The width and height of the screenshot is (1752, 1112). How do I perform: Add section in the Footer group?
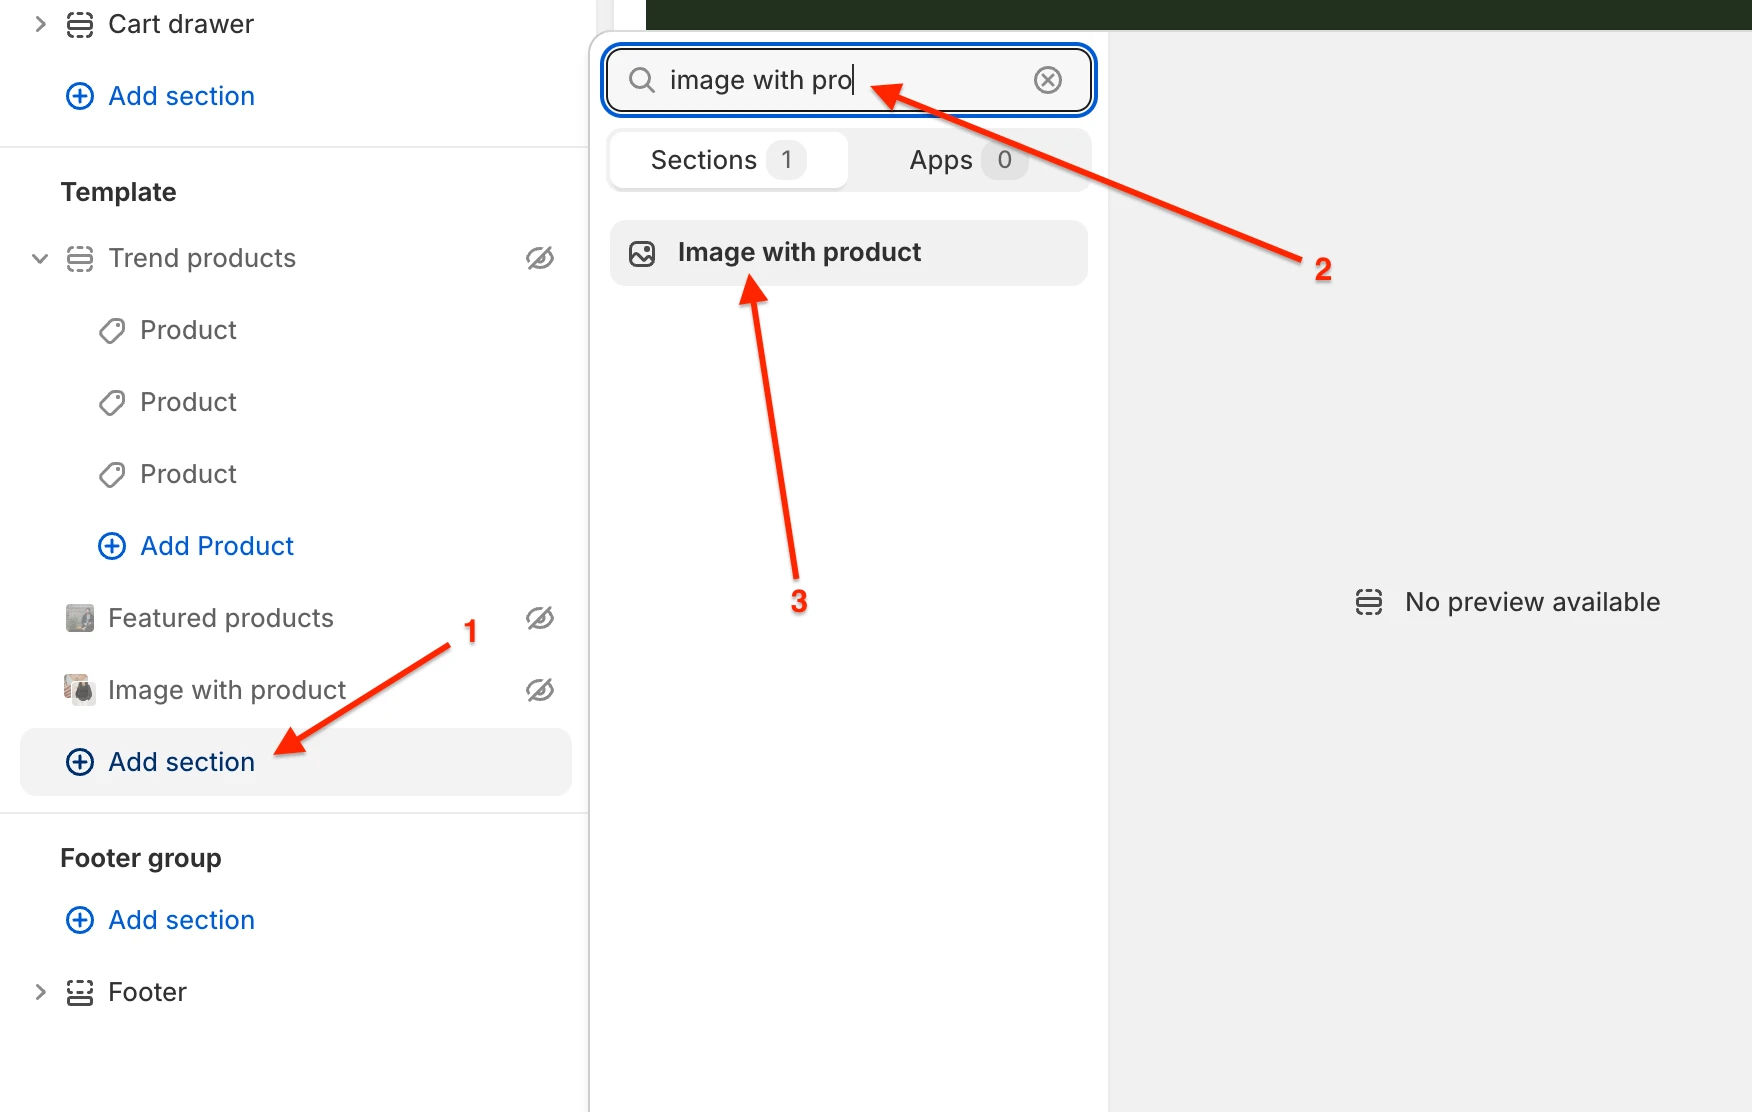161,920
